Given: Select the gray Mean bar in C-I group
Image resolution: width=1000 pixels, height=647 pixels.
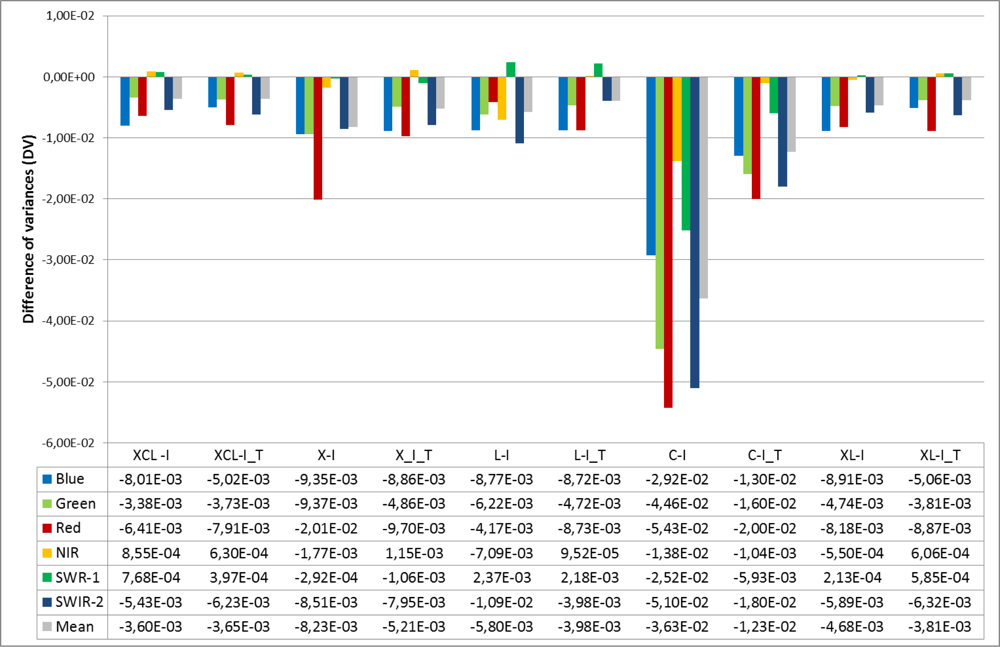Looking at the screenshot, I should 703,187.
